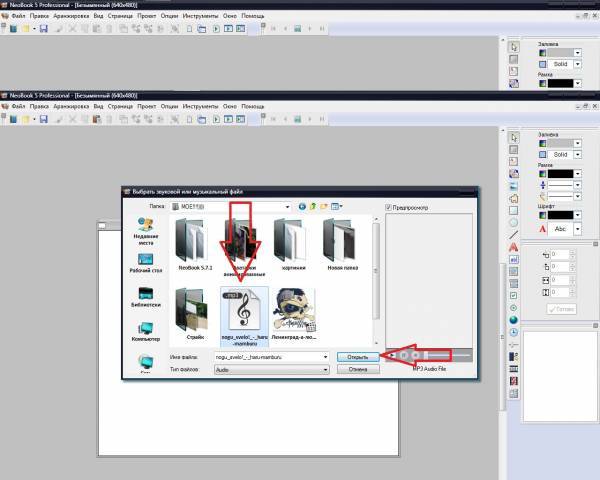Click the "Отмена" button

click(357, 369)
